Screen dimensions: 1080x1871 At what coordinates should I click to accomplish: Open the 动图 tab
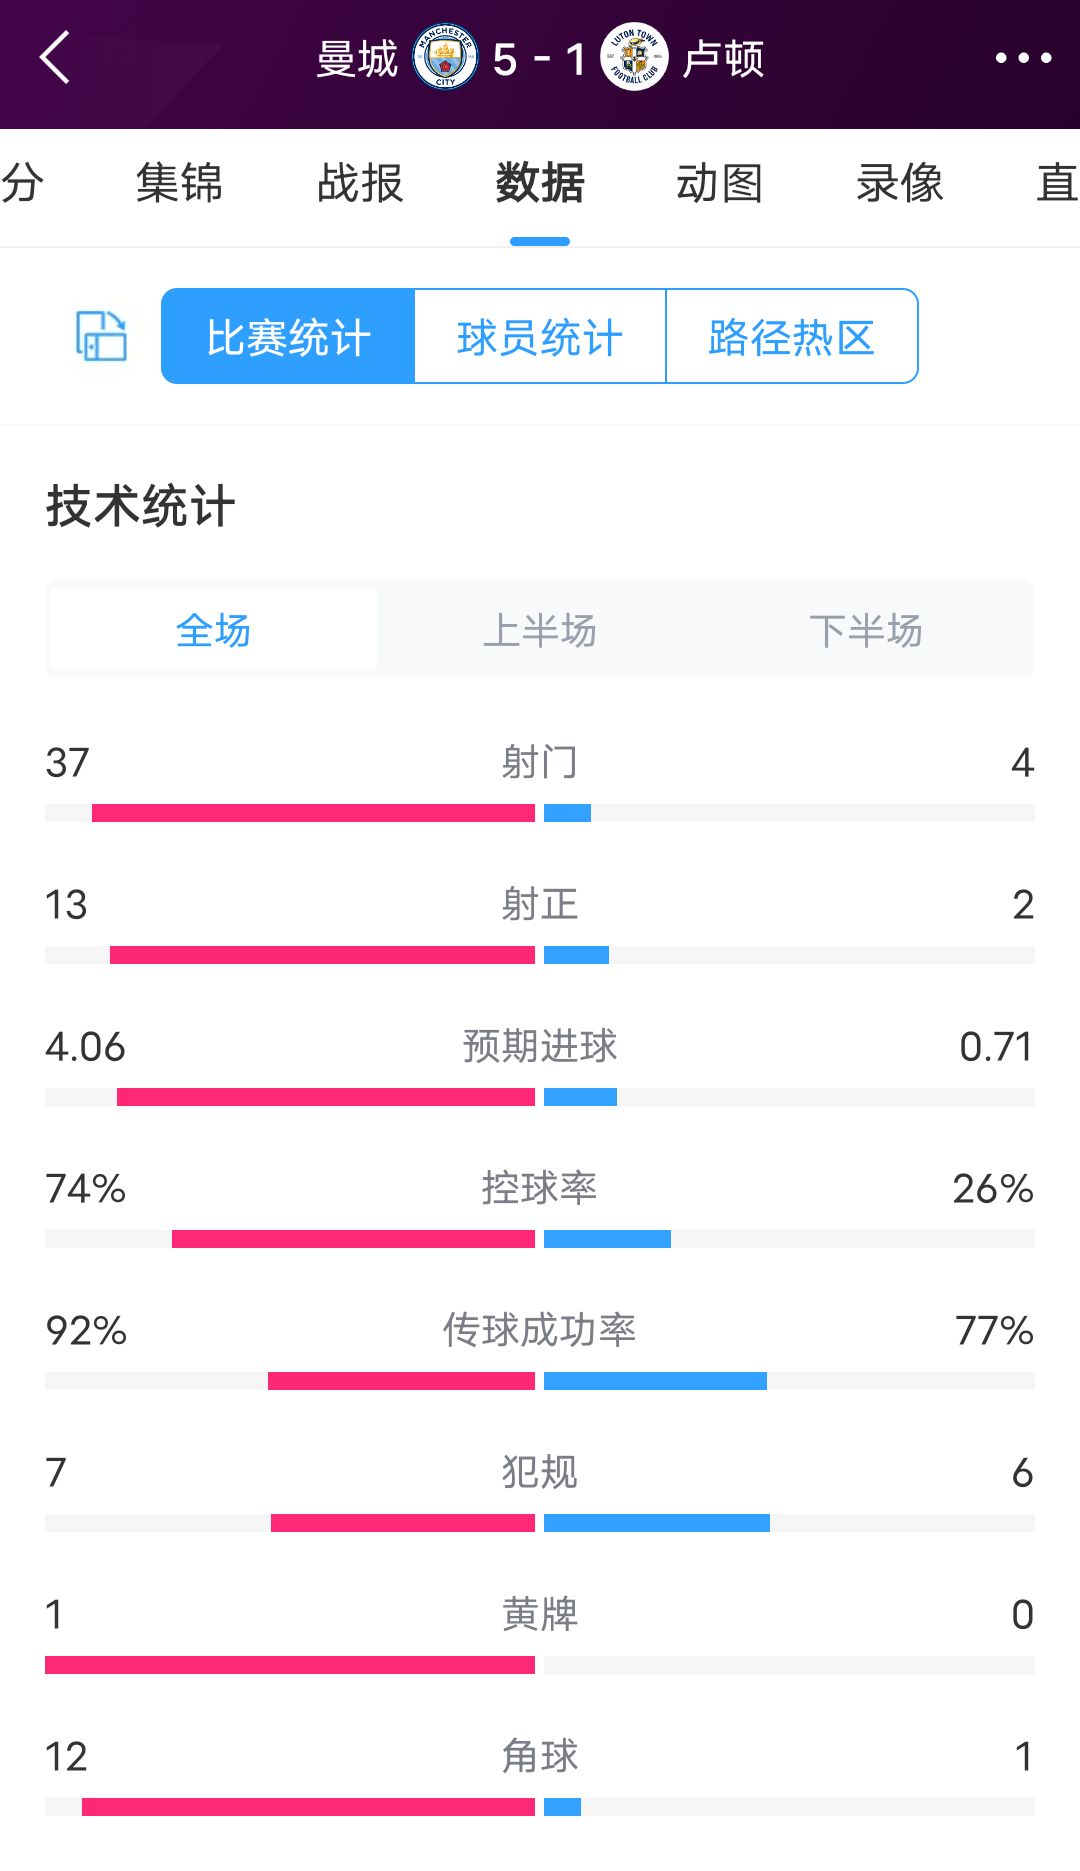coord(719,184)
